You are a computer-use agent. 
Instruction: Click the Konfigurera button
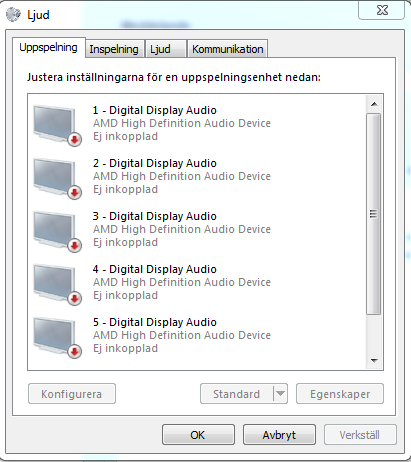coord(72,394)
